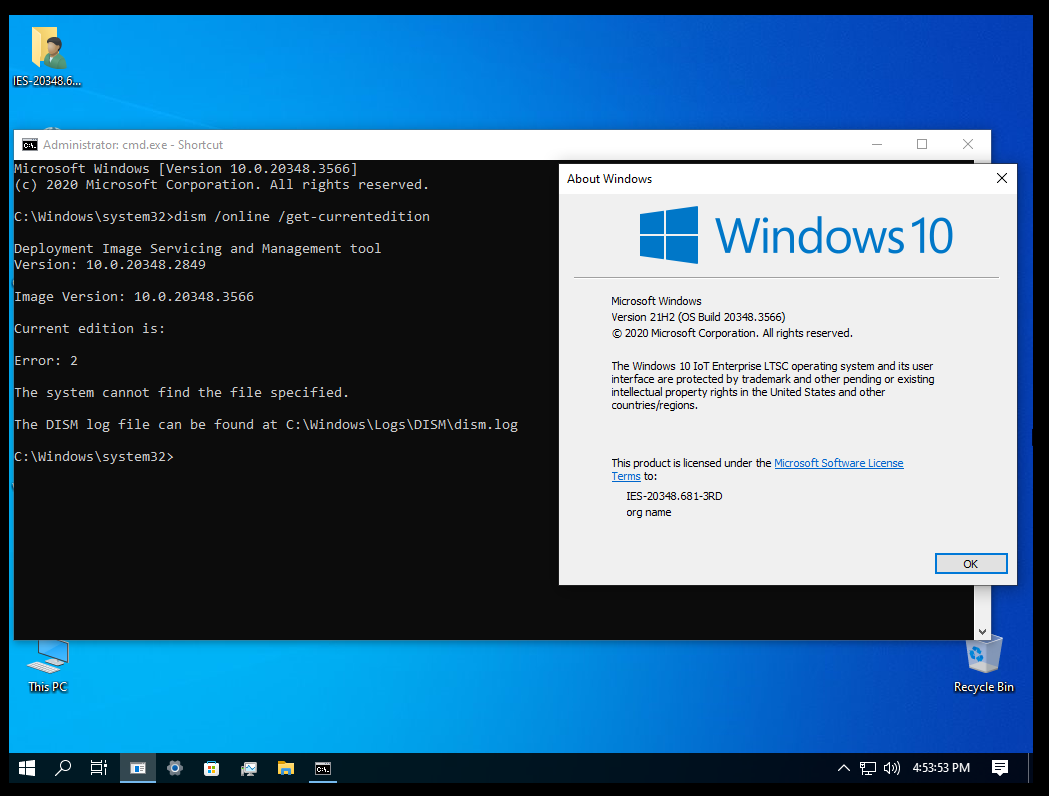
Task: Close the Administrator cmd.exe window
Action: point(967,144)
